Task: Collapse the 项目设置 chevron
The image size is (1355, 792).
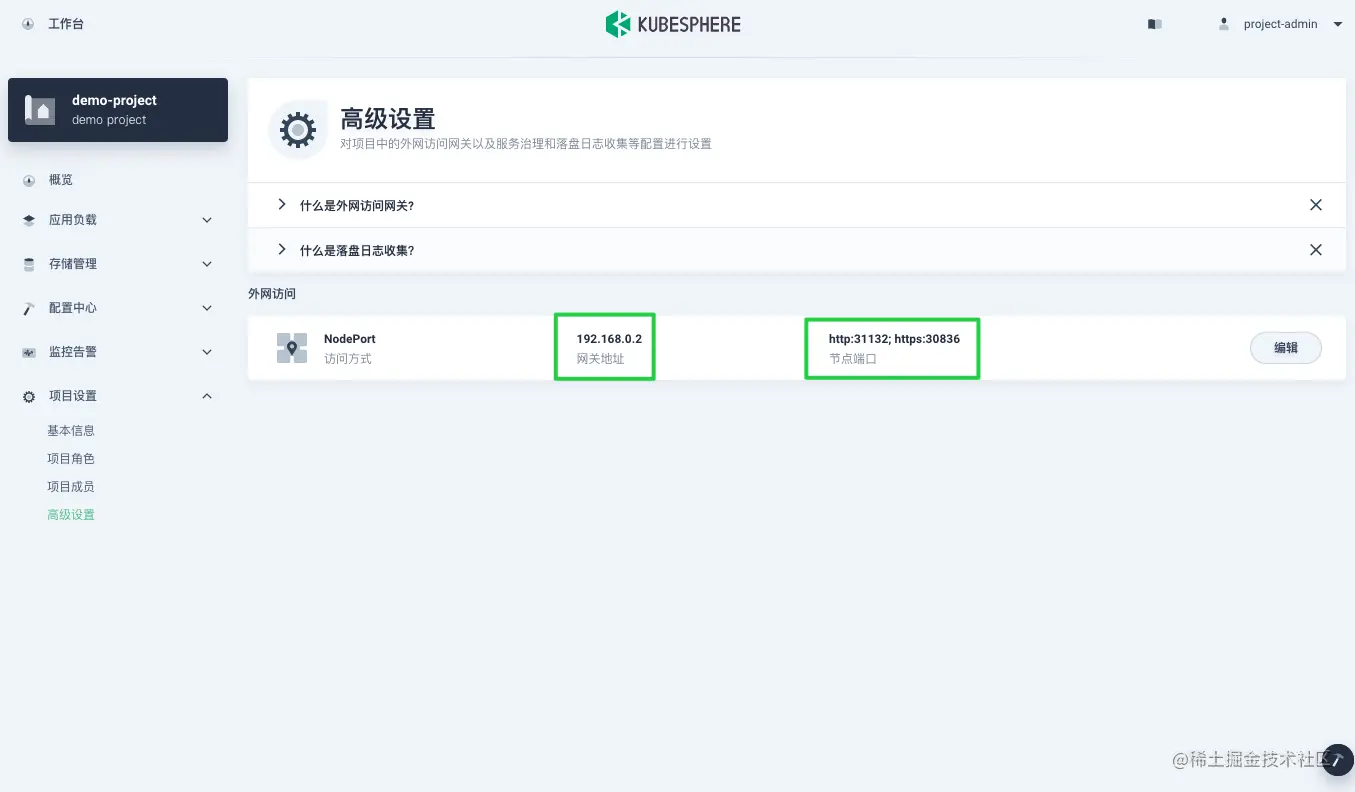Action: click(x=207, y=396)
